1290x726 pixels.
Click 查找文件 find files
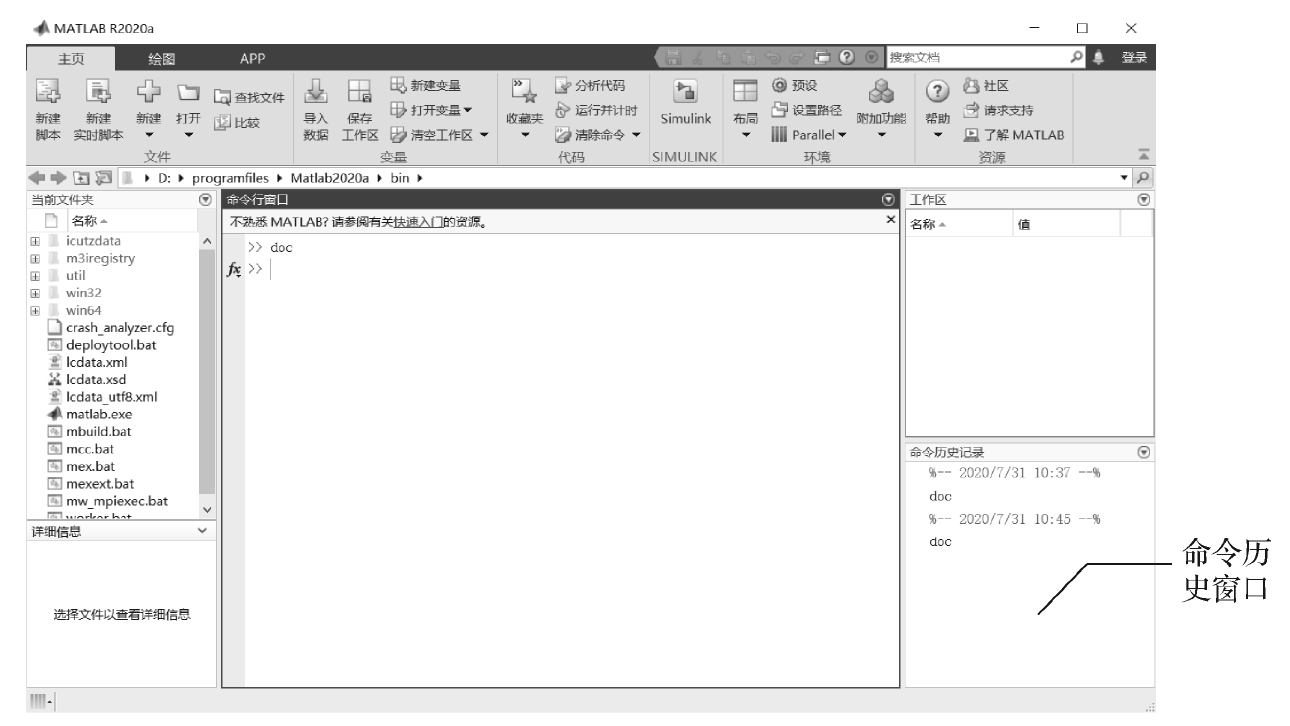point(250,97)
